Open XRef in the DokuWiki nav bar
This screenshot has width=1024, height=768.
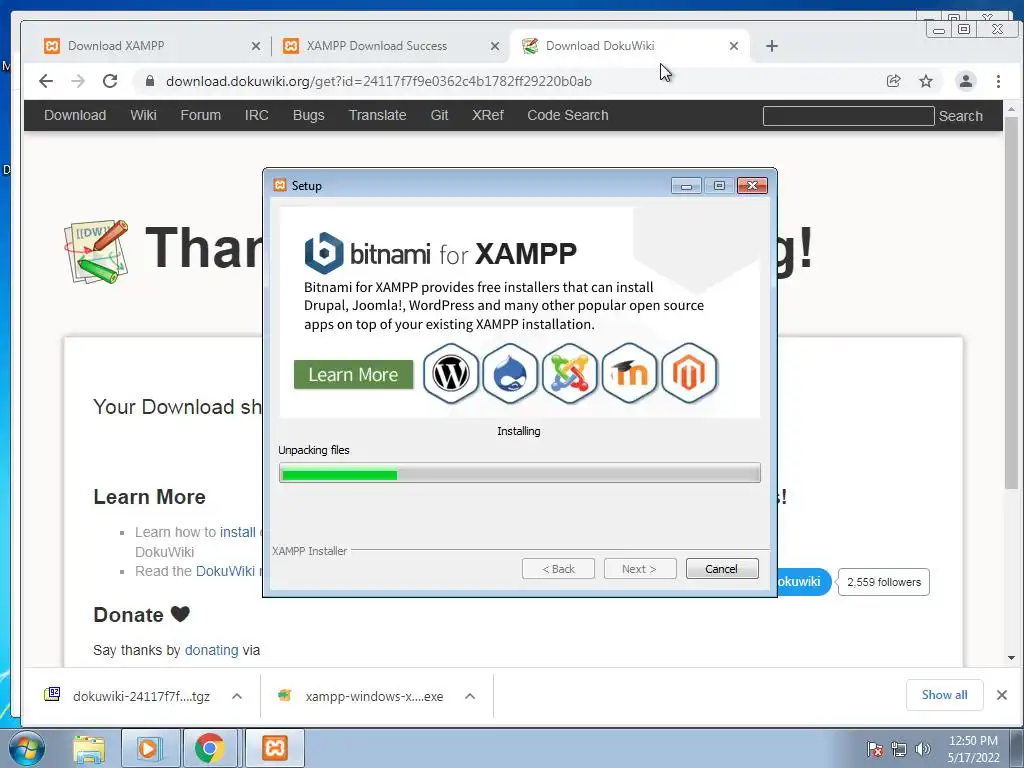pyautogui.click(x=488, y=115)
